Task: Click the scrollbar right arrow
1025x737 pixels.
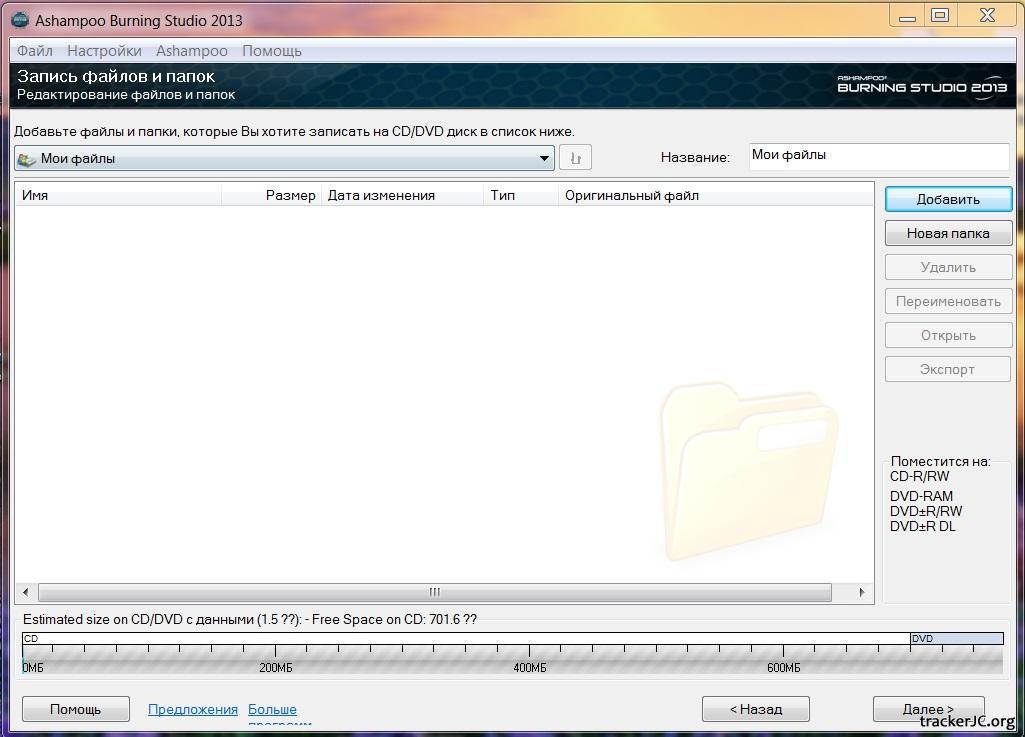Action: click(x=861, y=592)
